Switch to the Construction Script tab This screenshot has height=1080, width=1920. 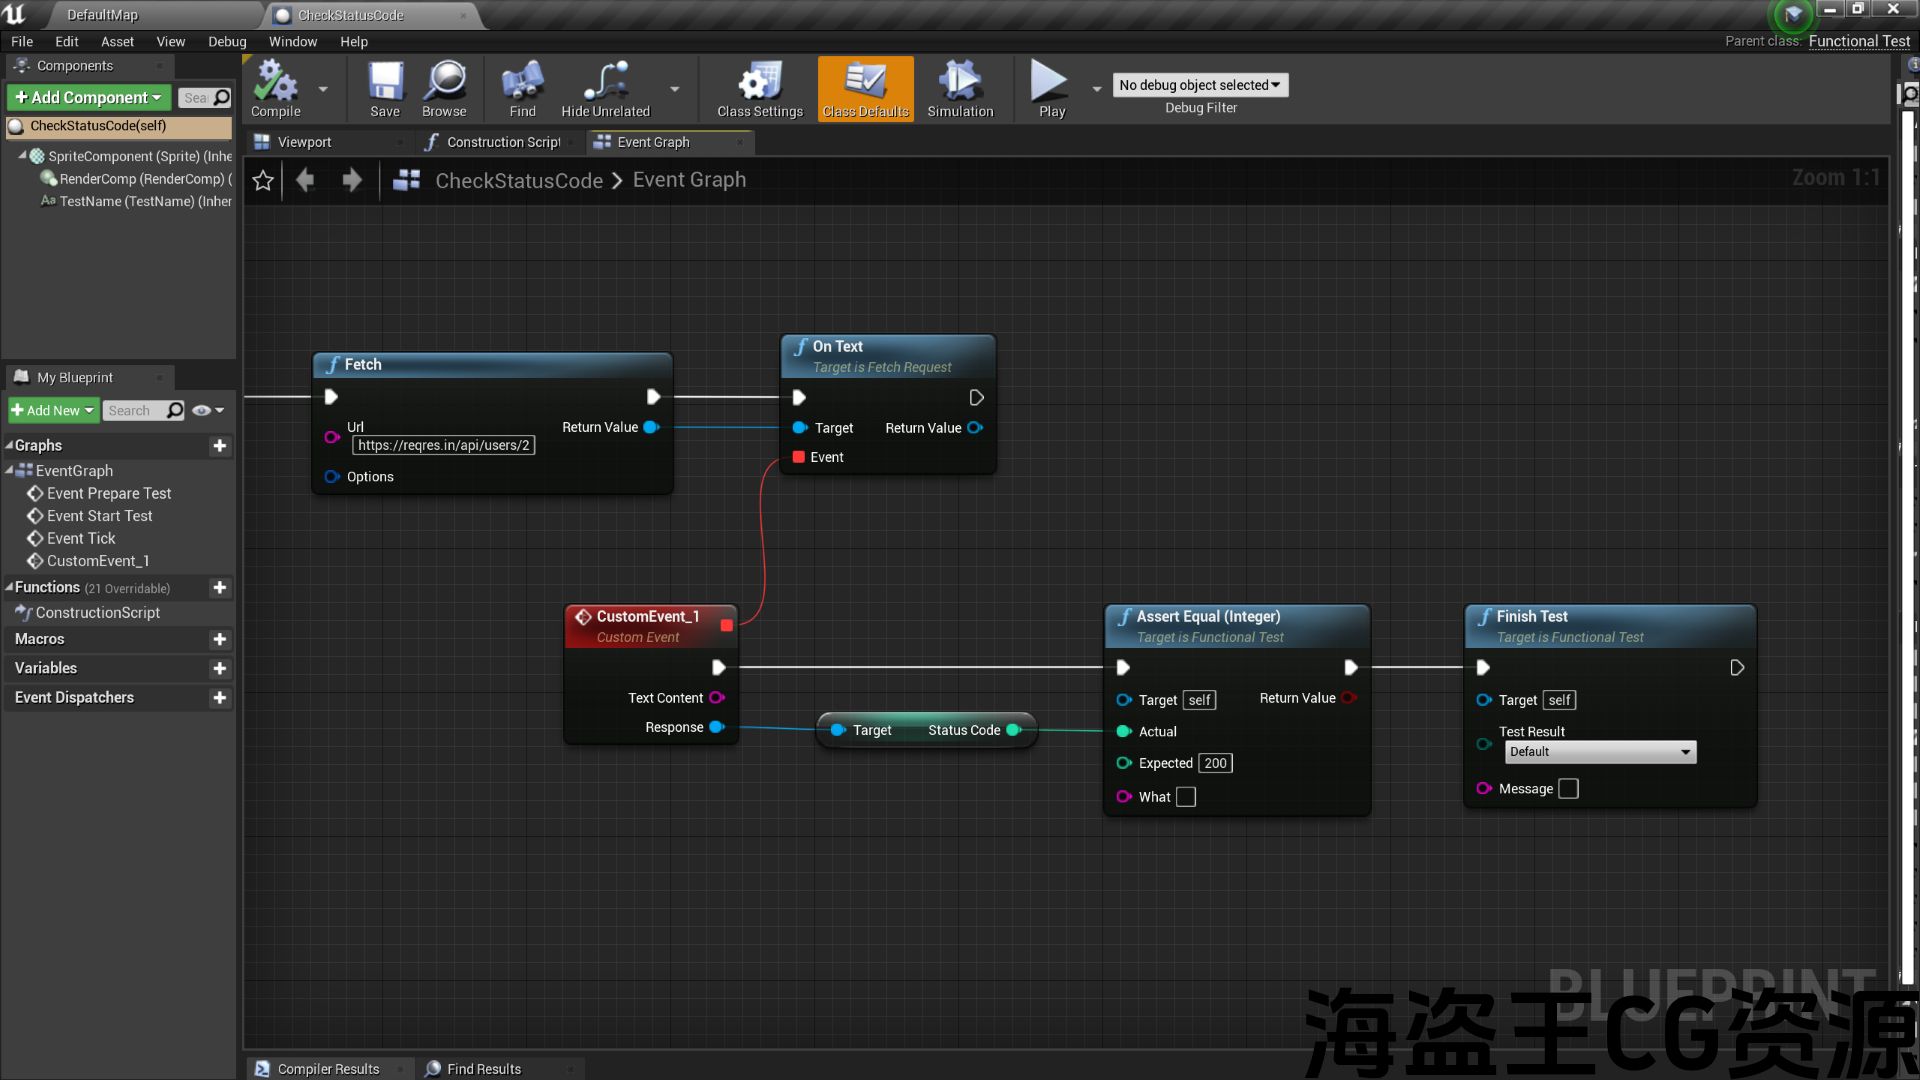click(x=502, y=142)
